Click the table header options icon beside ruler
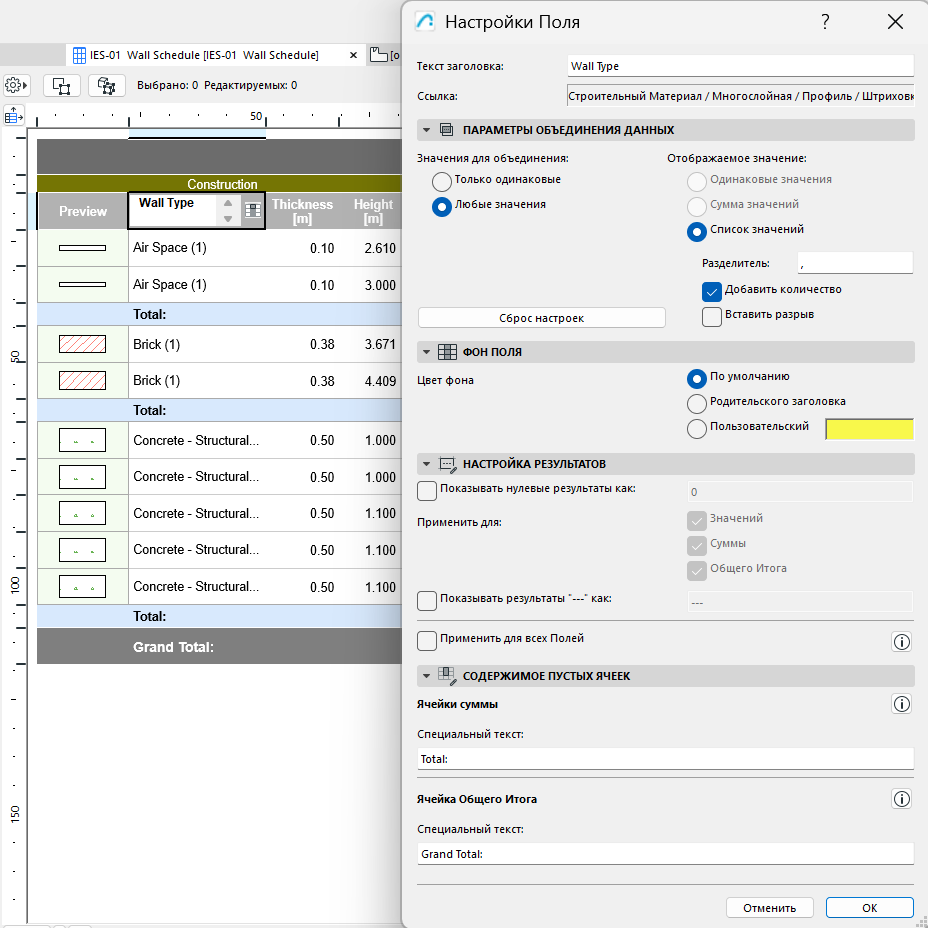Viewport: 928px width, 928px height. point(13,115)
